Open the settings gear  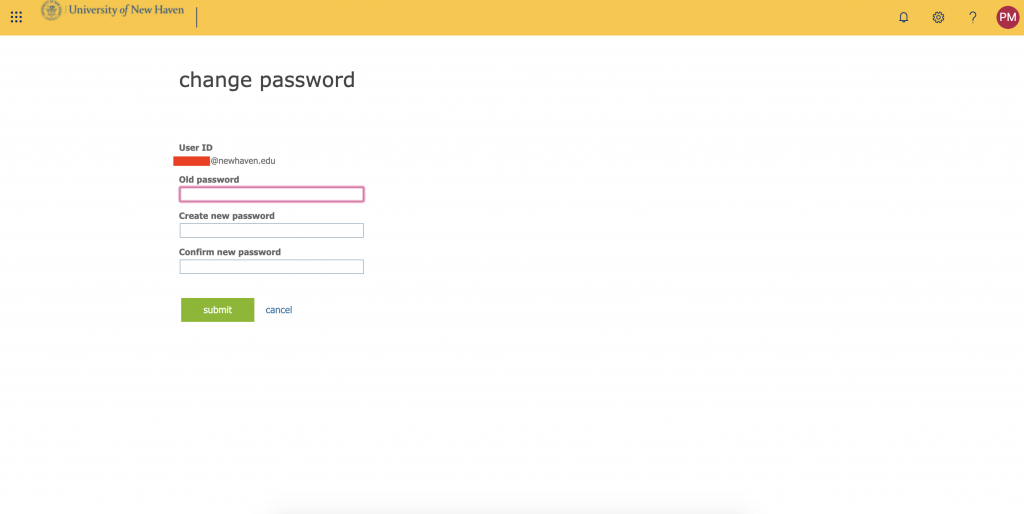pyautogui.click(x=938, y=17)
